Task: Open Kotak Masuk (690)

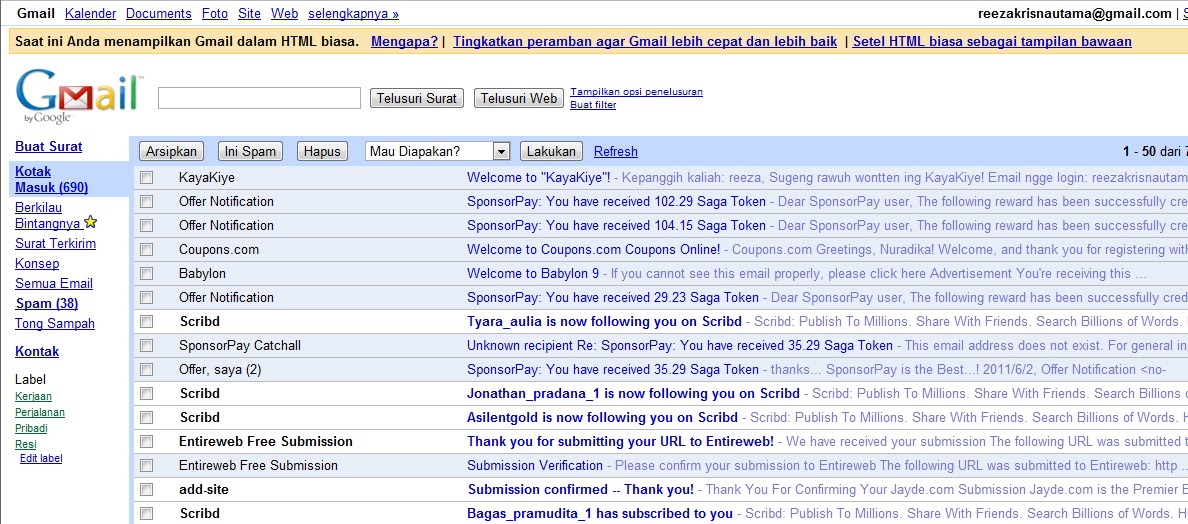Action: (52, 179)
